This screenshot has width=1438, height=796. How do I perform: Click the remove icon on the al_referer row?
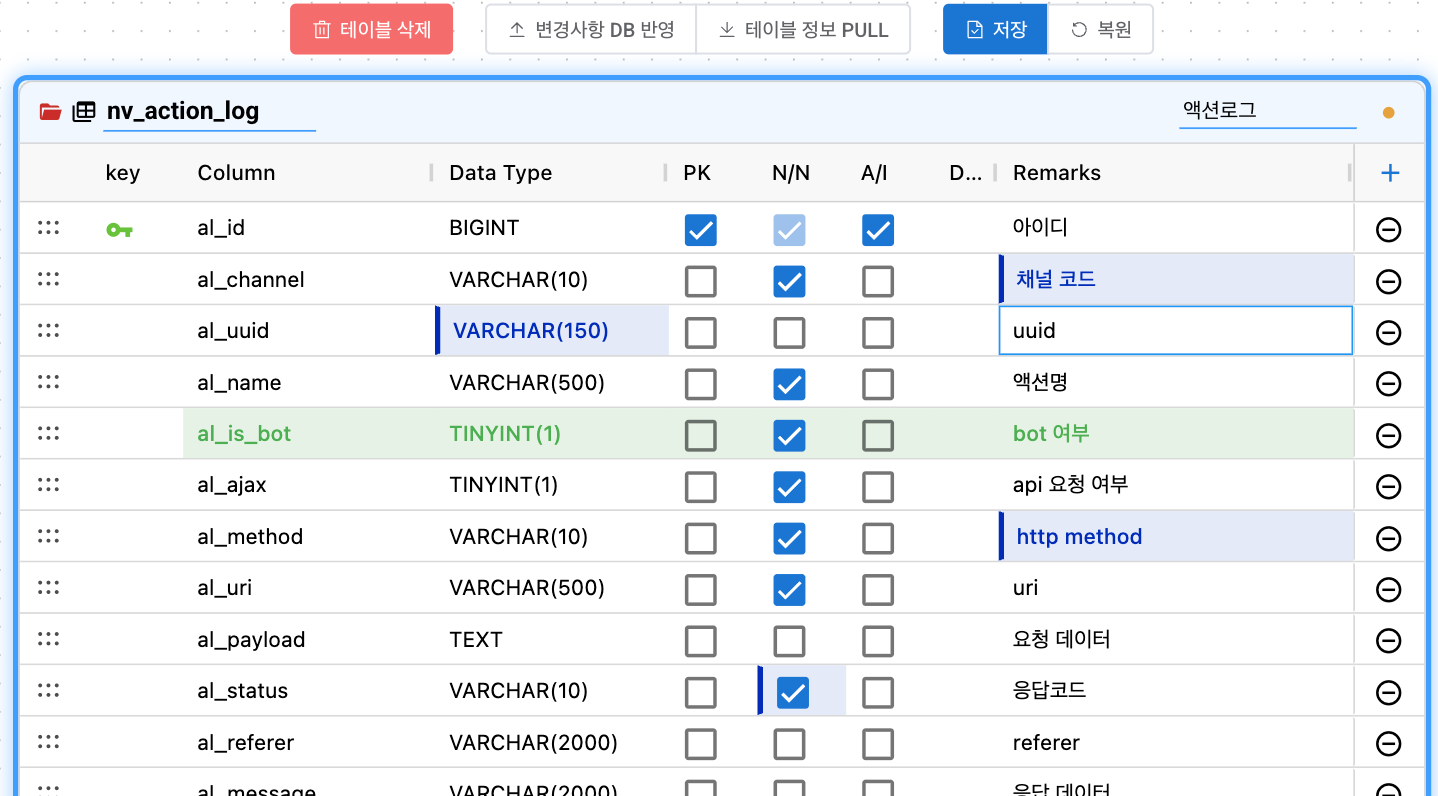point(1388,742)
